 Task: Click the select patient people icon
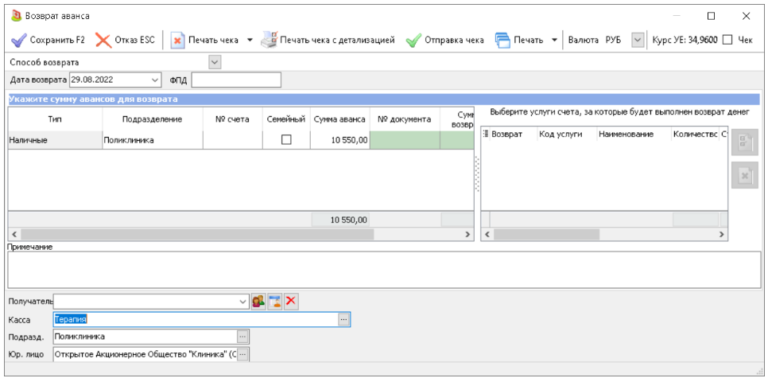pyautogui.click(x=258, y=302)
